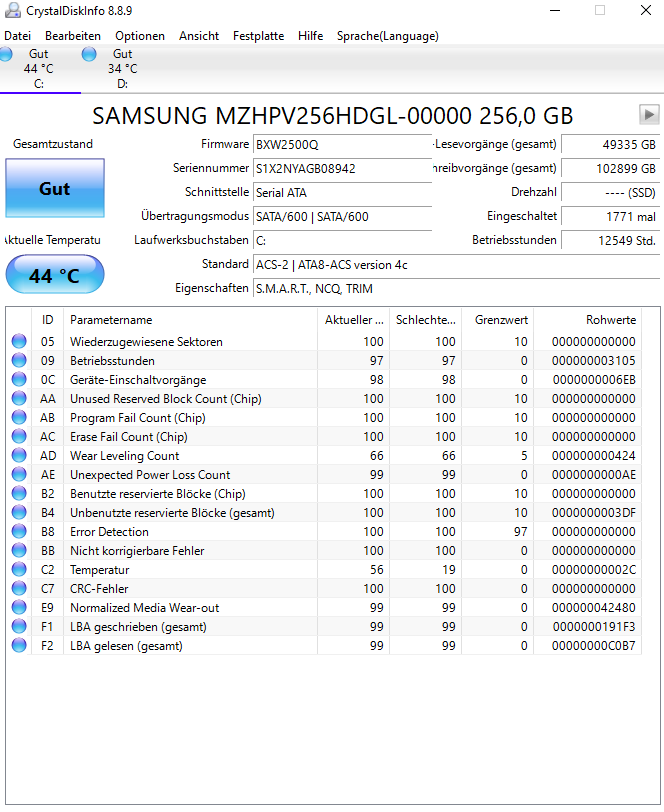Screen dimensions: 664x812
Task: Click status orb for Unbenutzte reservierte Blöcke
Action: (x=19, y=512)
